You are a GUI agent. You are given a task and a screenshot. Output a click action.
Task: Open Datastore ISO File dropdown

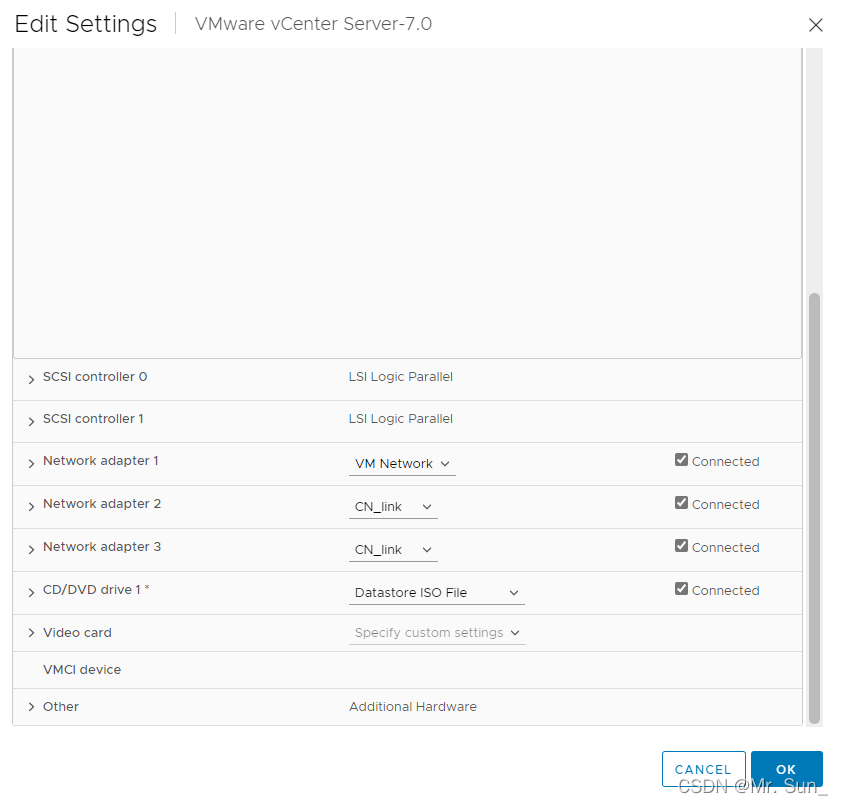437,593
